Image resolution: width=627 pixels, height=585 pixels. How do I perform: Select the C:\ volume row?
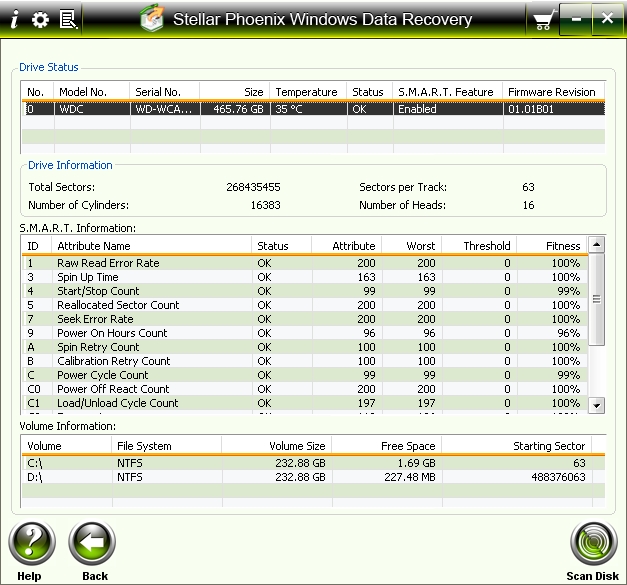(314, 463)
